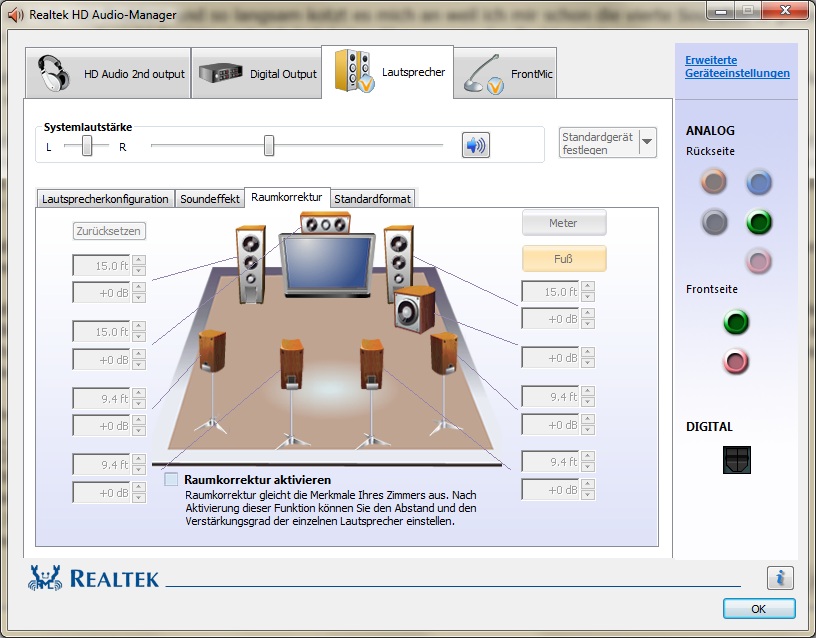Click the side left speaker on stand
This screenshot has height=638, width=816.
pos(212,380)
